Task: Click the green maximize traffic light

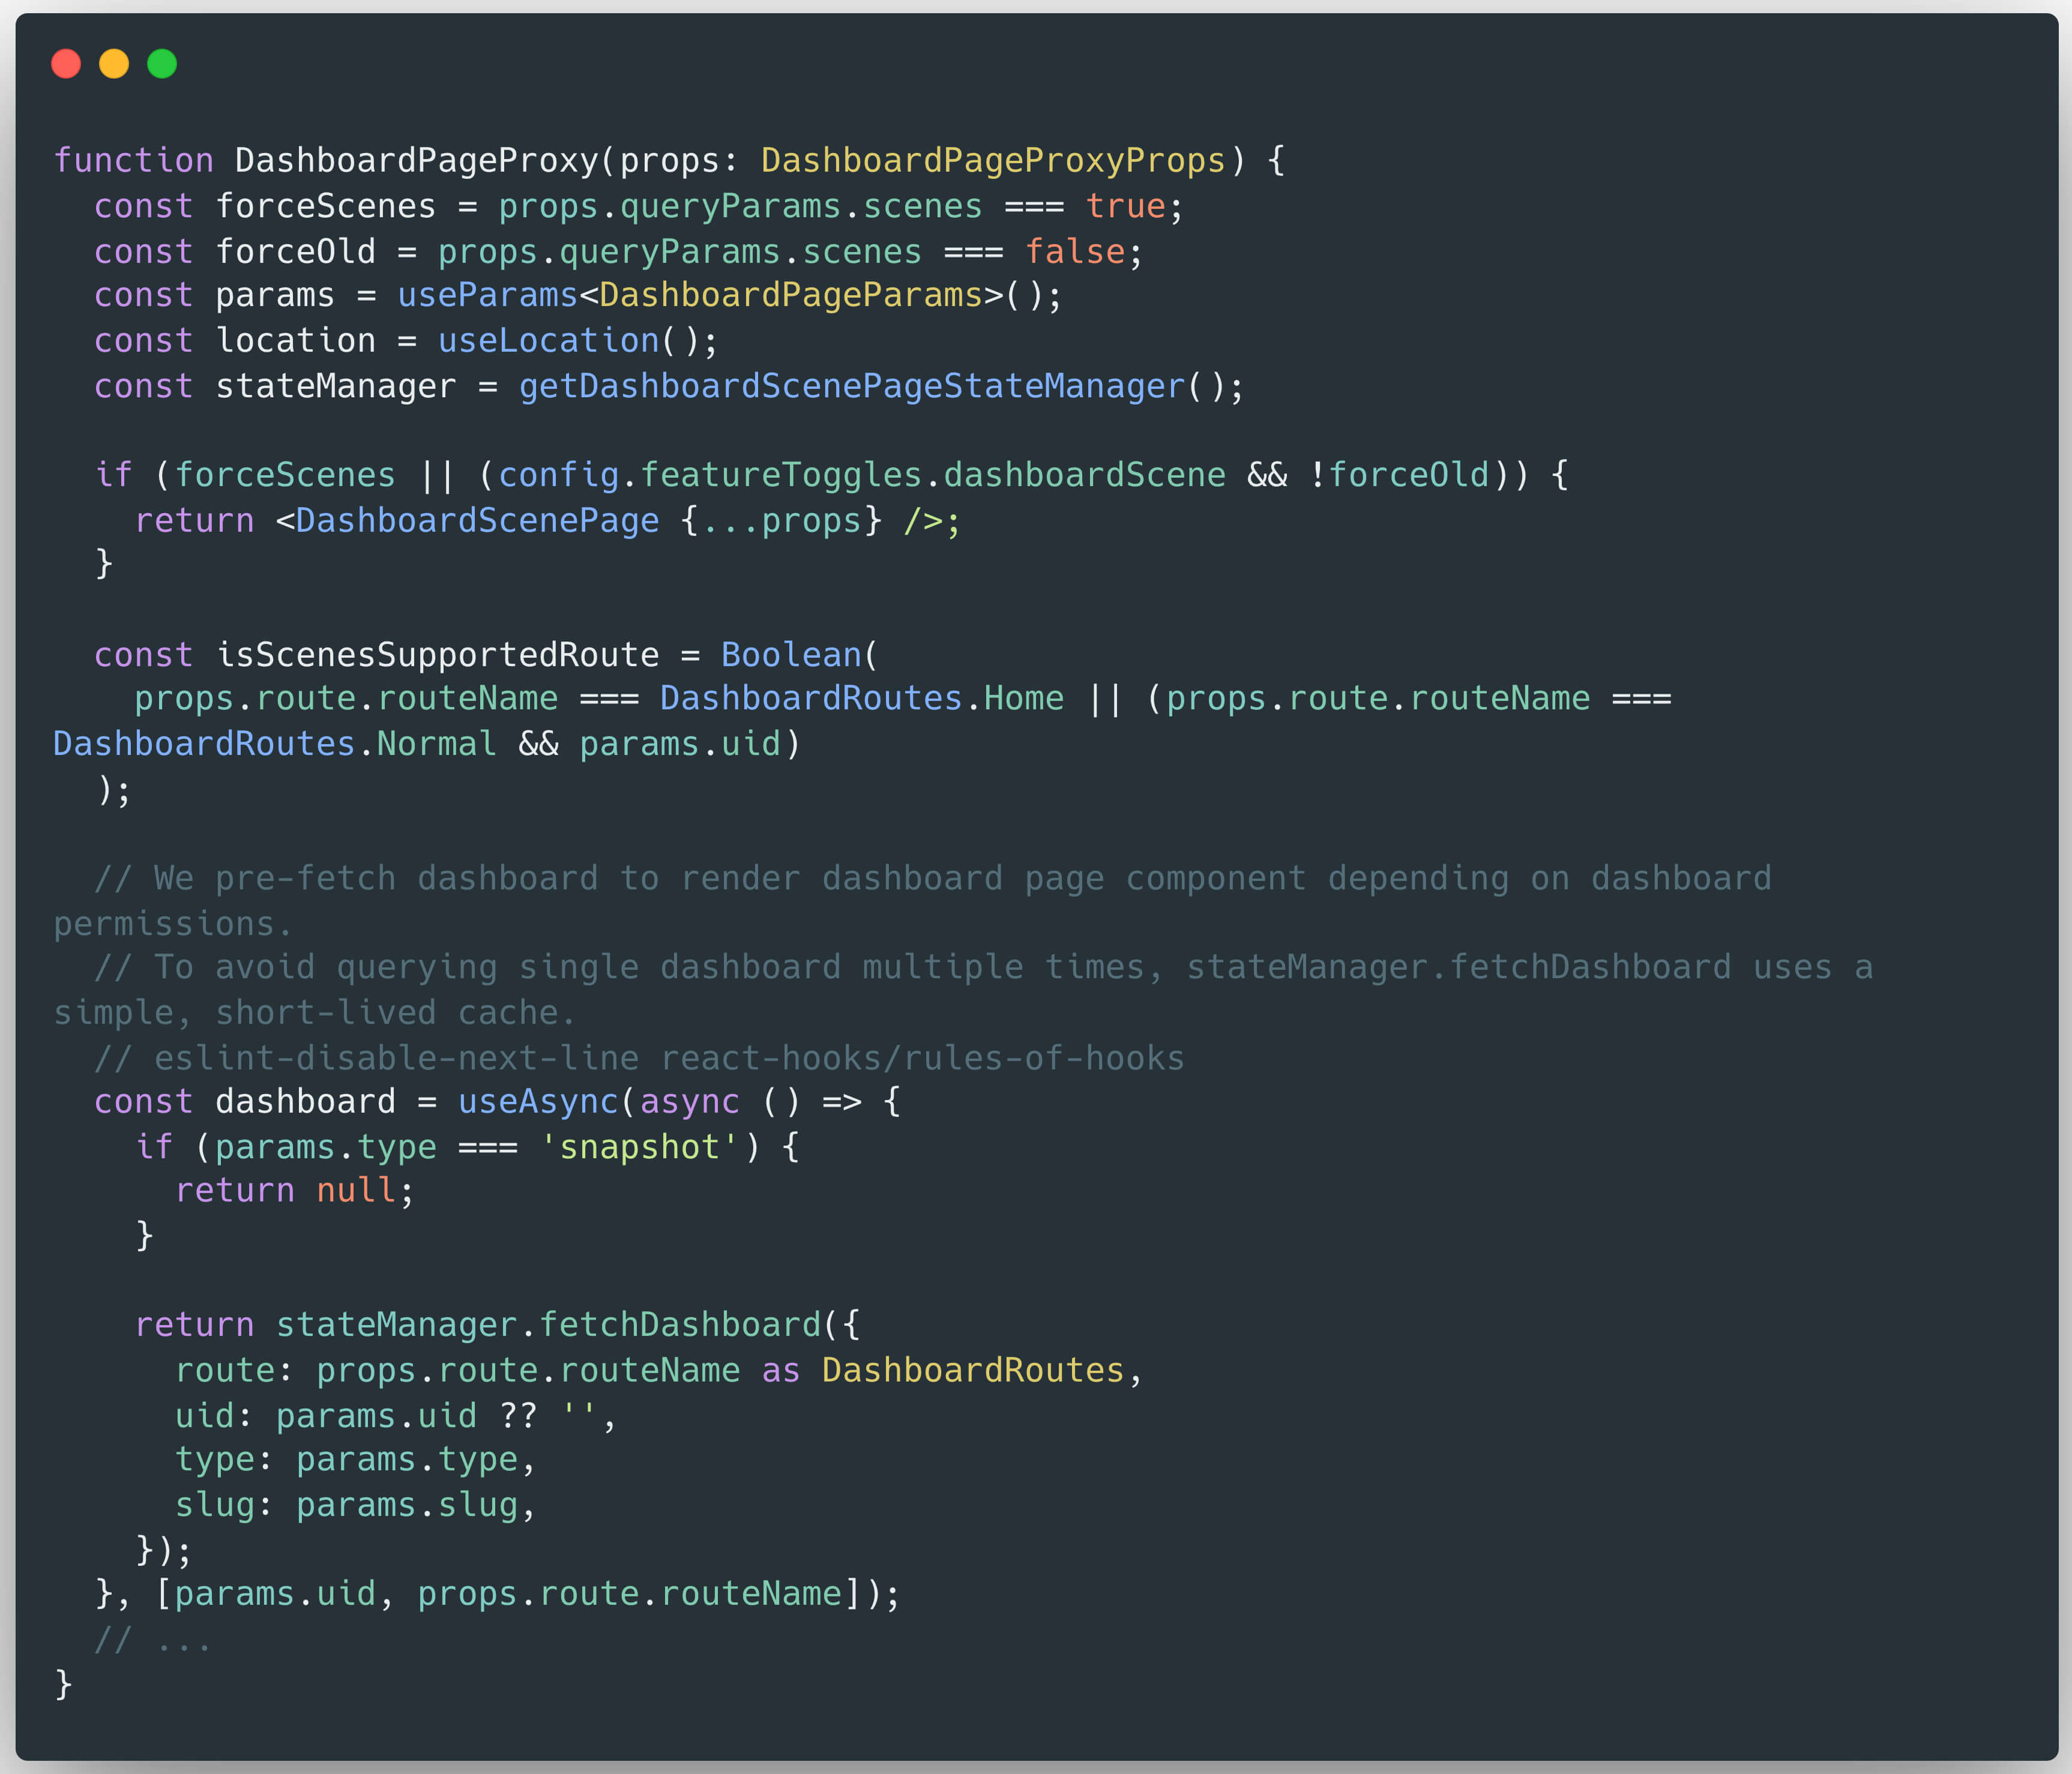Action: [x=162, y=63]
